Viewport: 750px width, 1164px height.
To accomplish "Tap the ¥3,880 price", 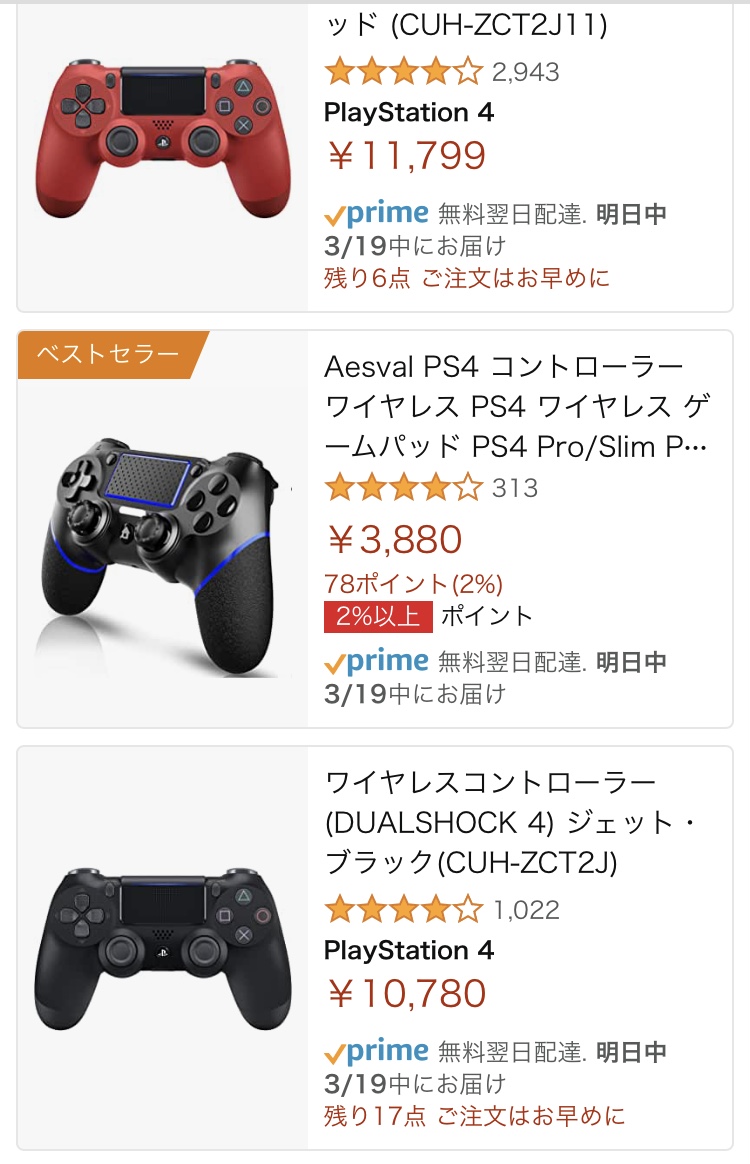I will click(x=396, y=540).
